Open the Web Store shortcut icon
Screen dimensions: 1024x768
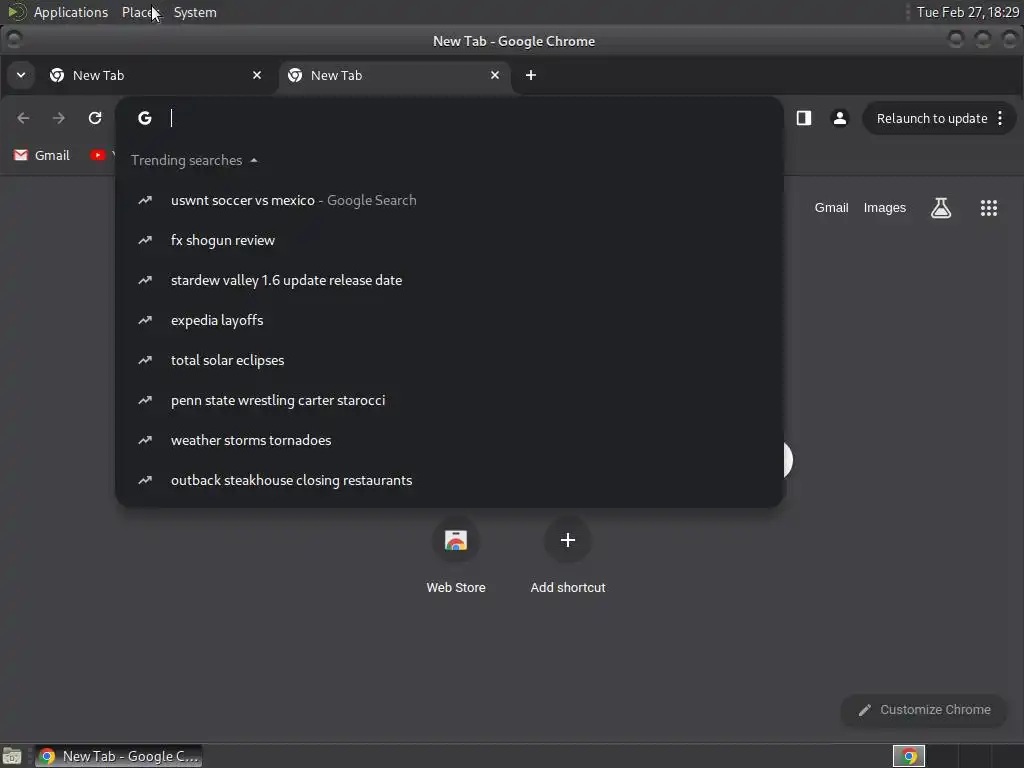(x=456, y=540)
